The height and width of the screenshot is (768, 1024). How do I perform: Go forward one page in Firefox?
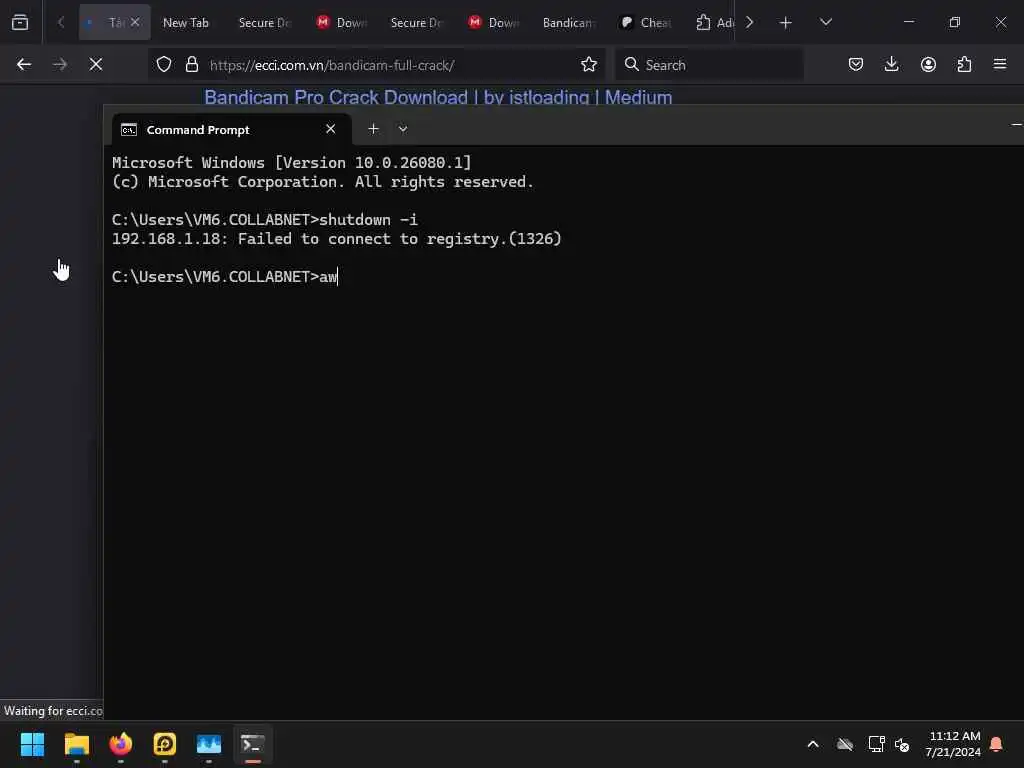click(60, 65)
